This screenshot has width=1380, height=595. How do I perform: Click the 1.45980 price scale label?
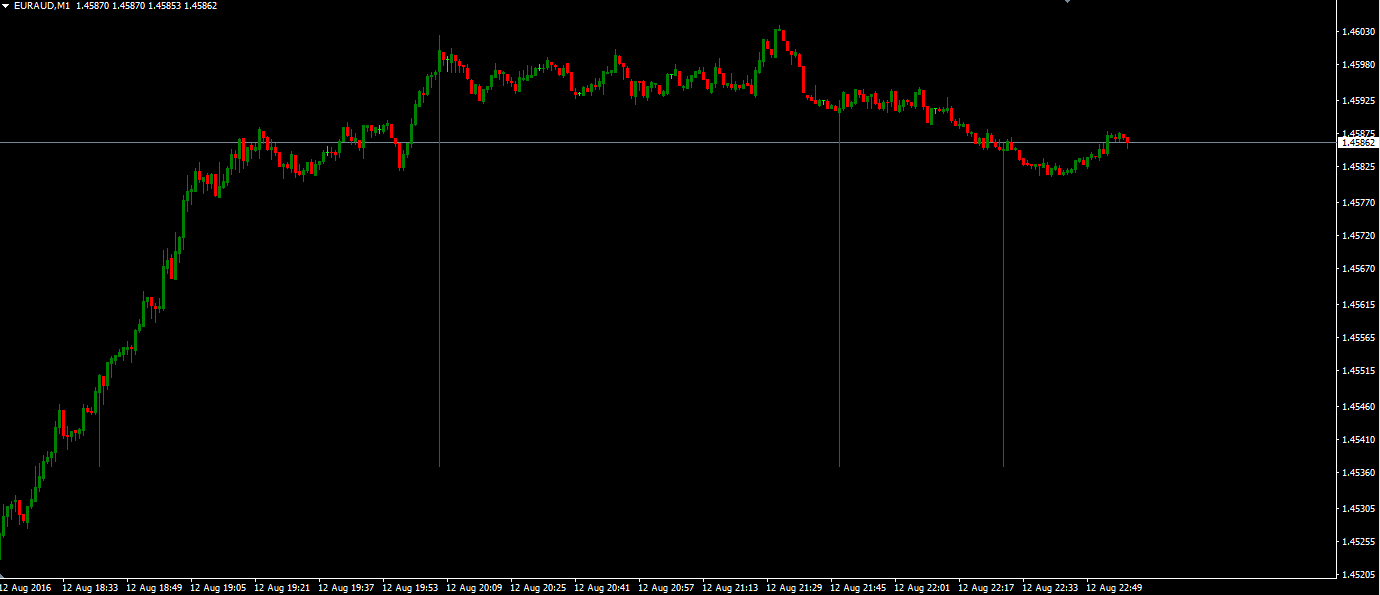tap(1357, 66)
